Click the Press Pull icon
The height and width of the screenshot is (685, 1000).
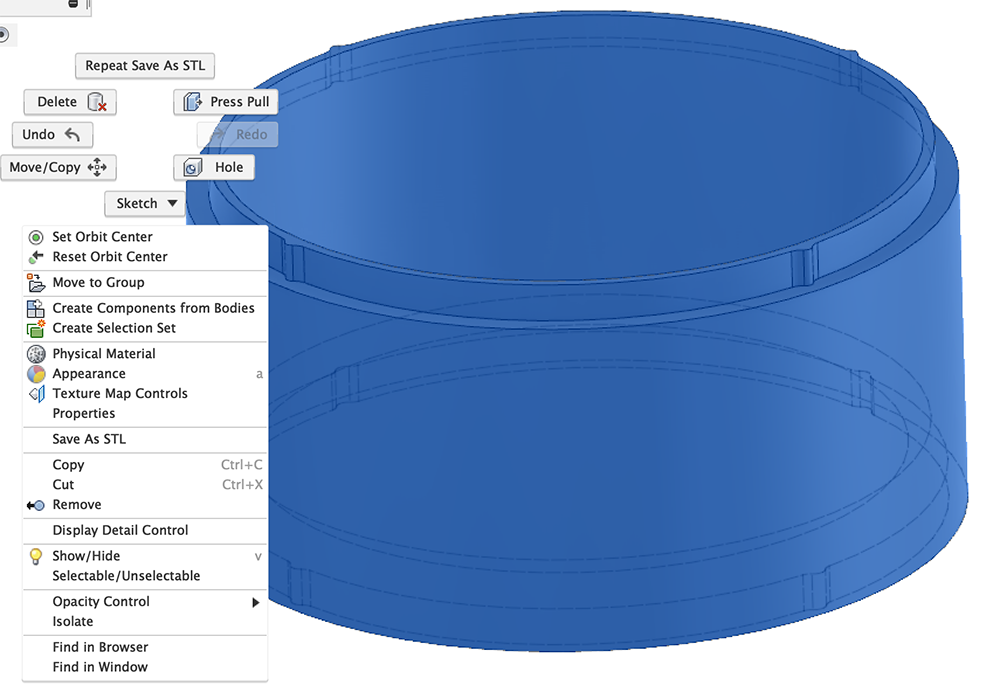point(193,102)
